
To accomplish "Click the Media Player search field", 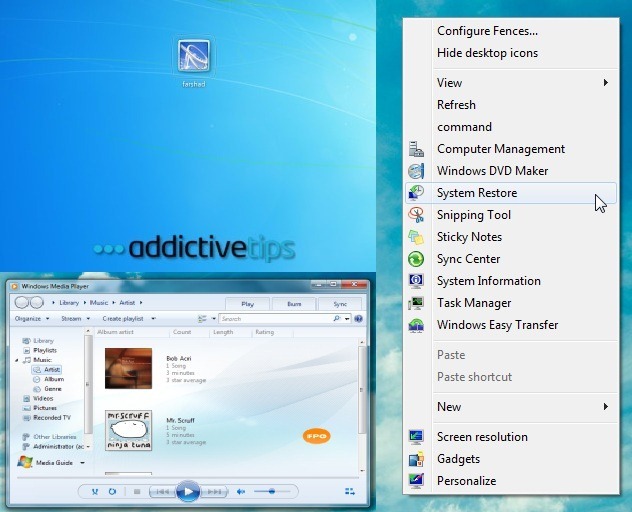I will [276, 319].
